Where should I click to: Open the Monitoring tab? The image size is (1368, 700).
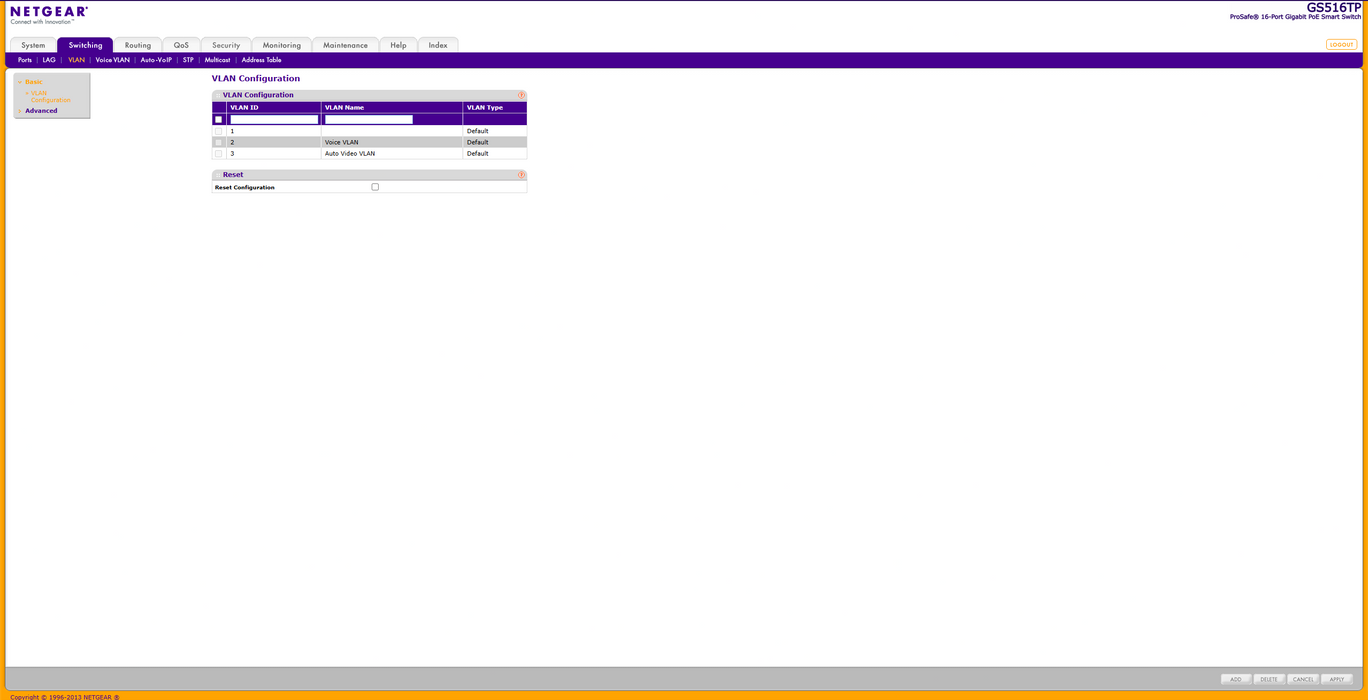[281, 45]
